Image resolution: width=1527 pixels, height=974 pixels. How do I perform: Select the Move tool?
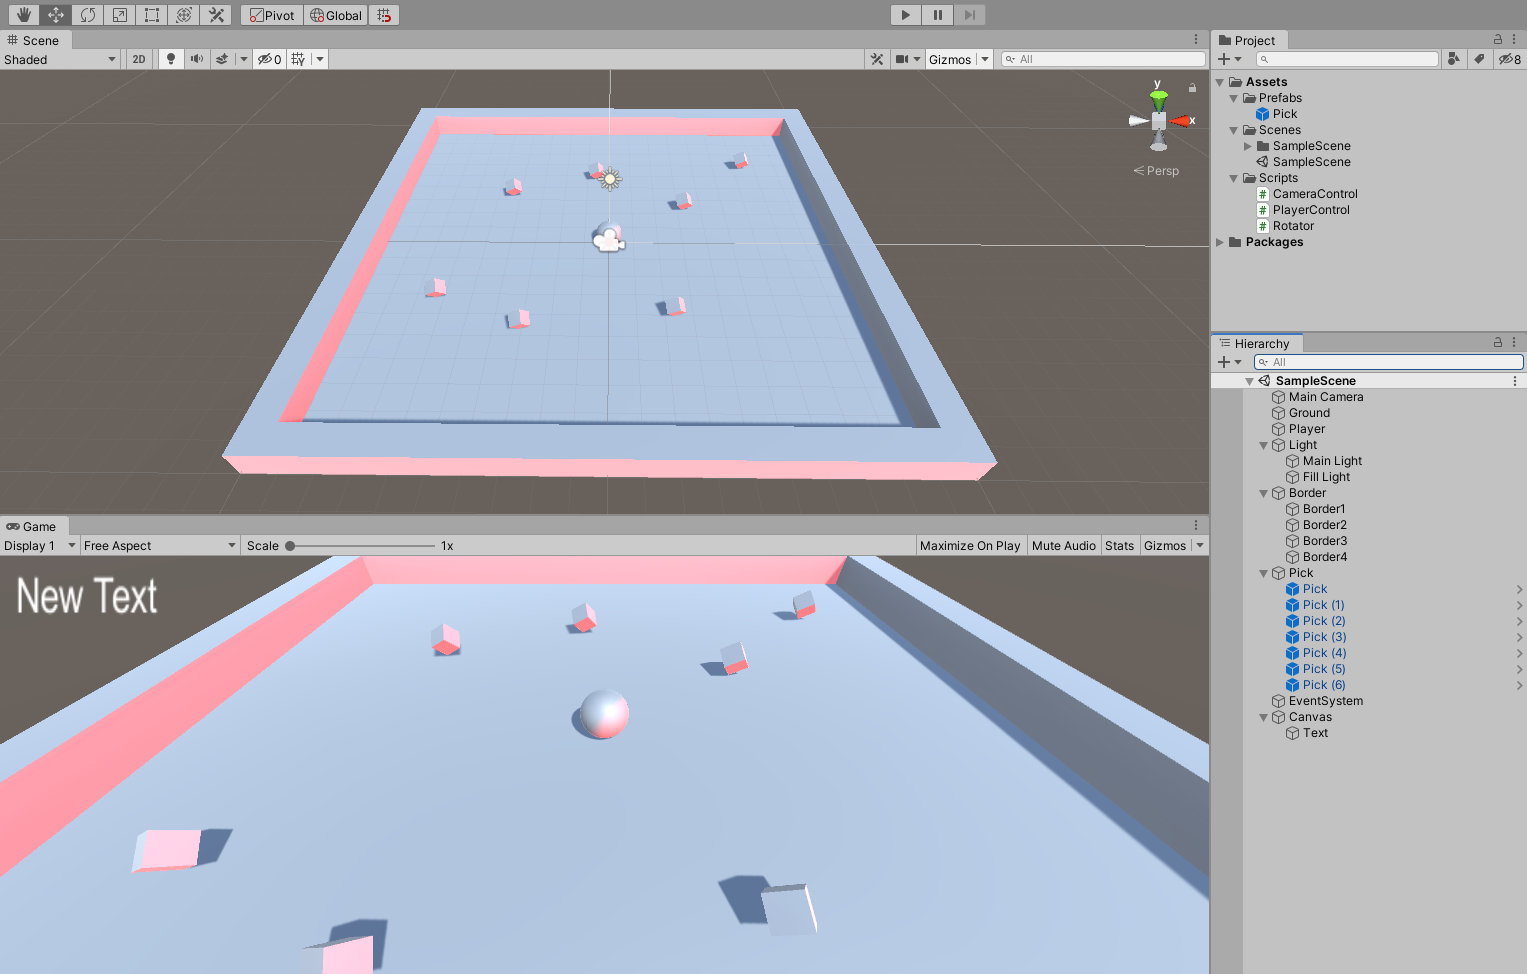55,15
